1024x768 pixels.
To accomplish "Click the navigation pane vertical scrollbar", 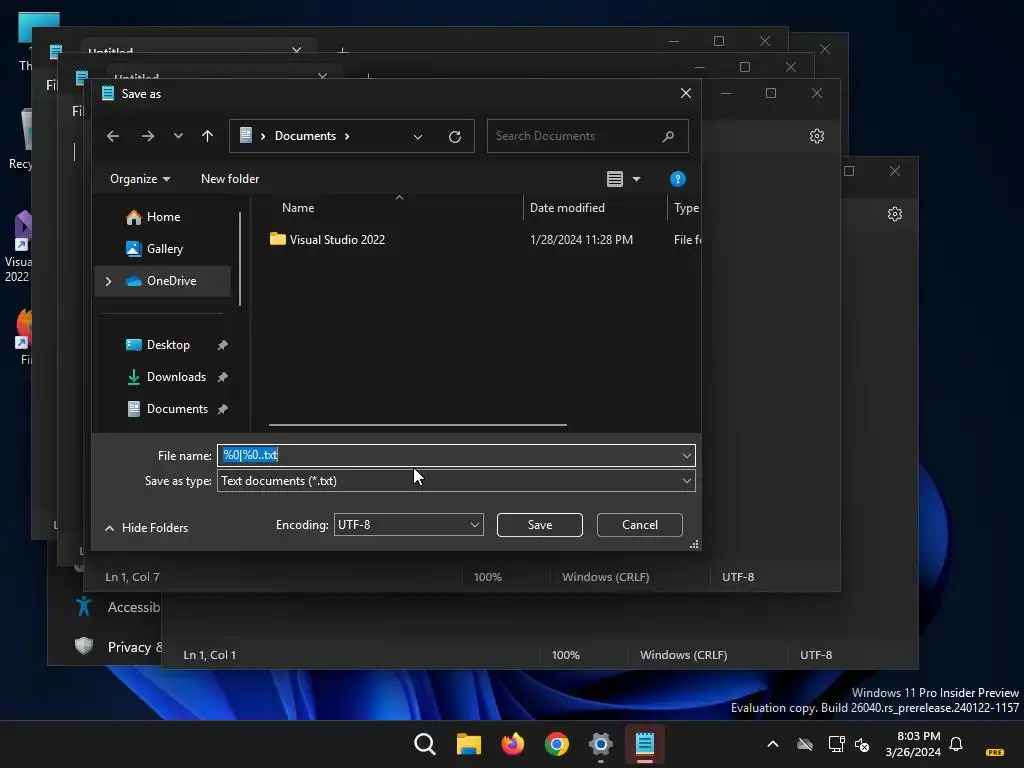I will [x=240, y=259].
